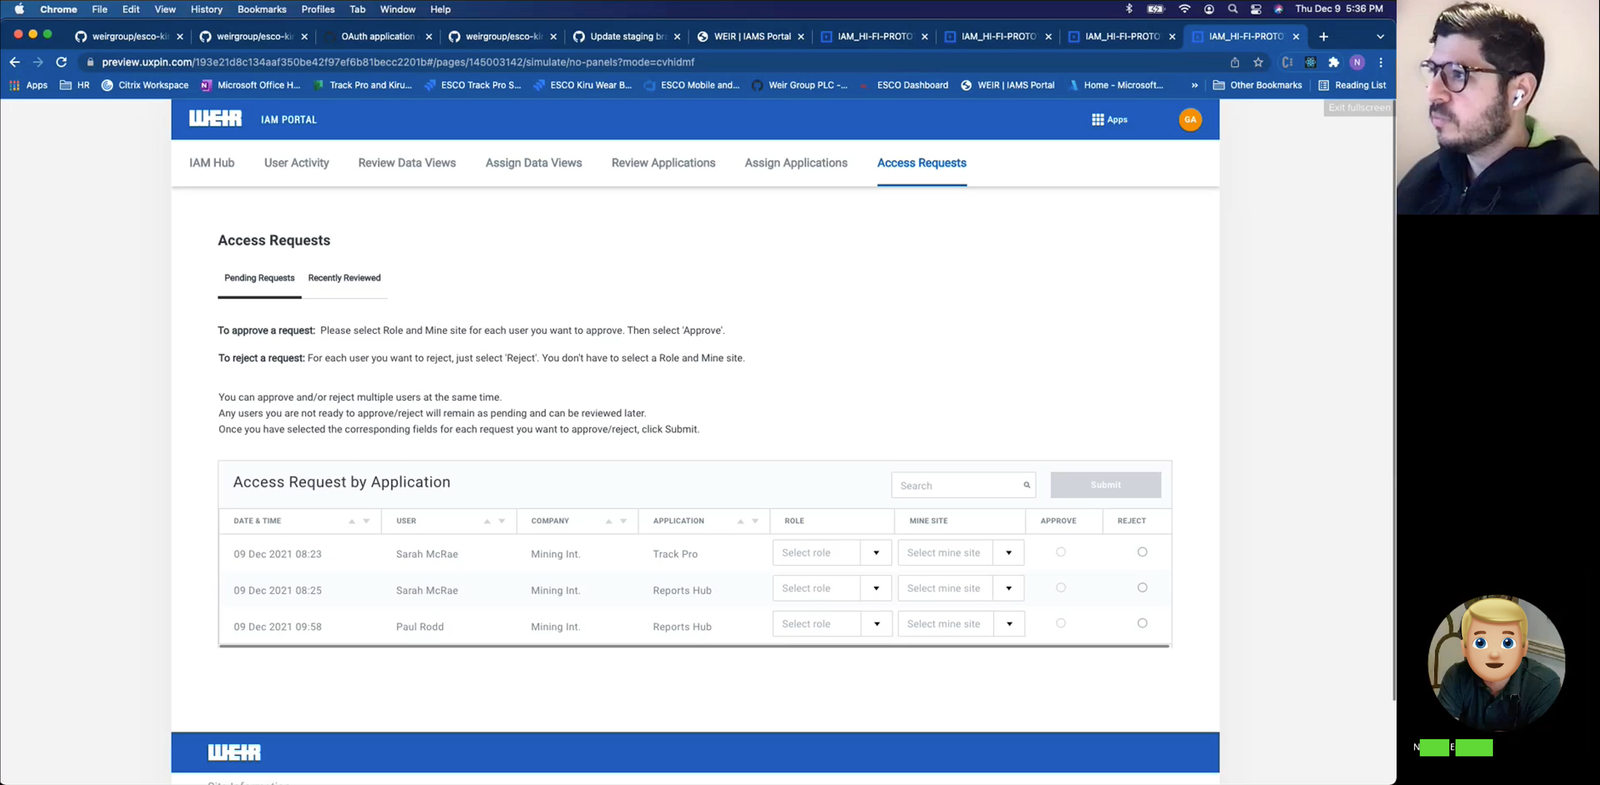Bookmark this page with the star icon
This screenshot has height=785, width=1600.
[1258, 62]
